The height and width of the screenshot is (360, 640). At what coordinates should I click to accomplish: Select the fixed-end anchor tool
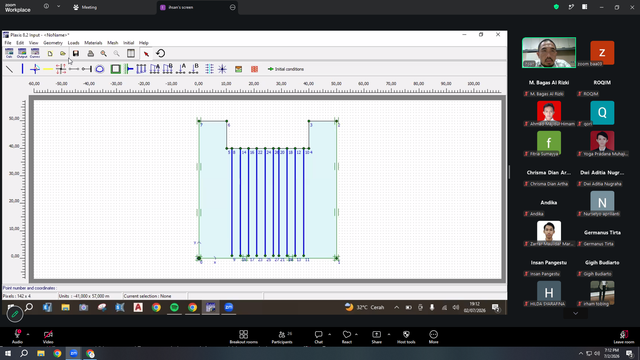[87, 69]
